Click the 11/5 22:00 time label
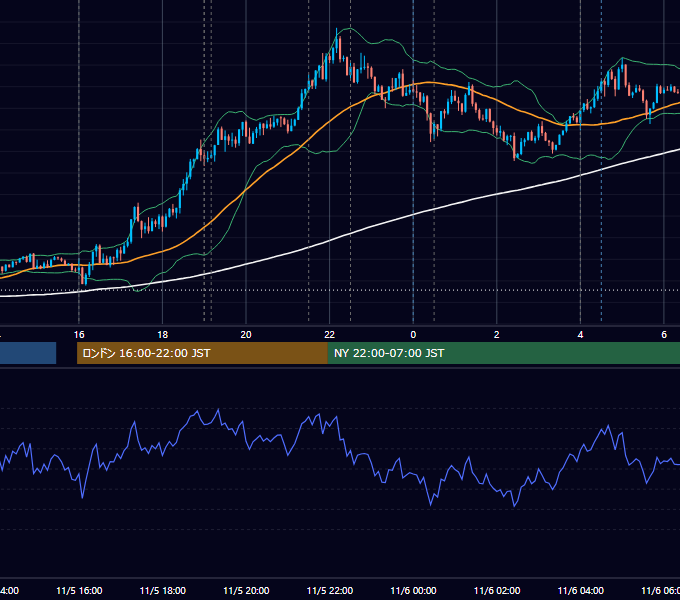Viewport: 680px width, 600px height. pyautogui.click(x=330, y=590)
